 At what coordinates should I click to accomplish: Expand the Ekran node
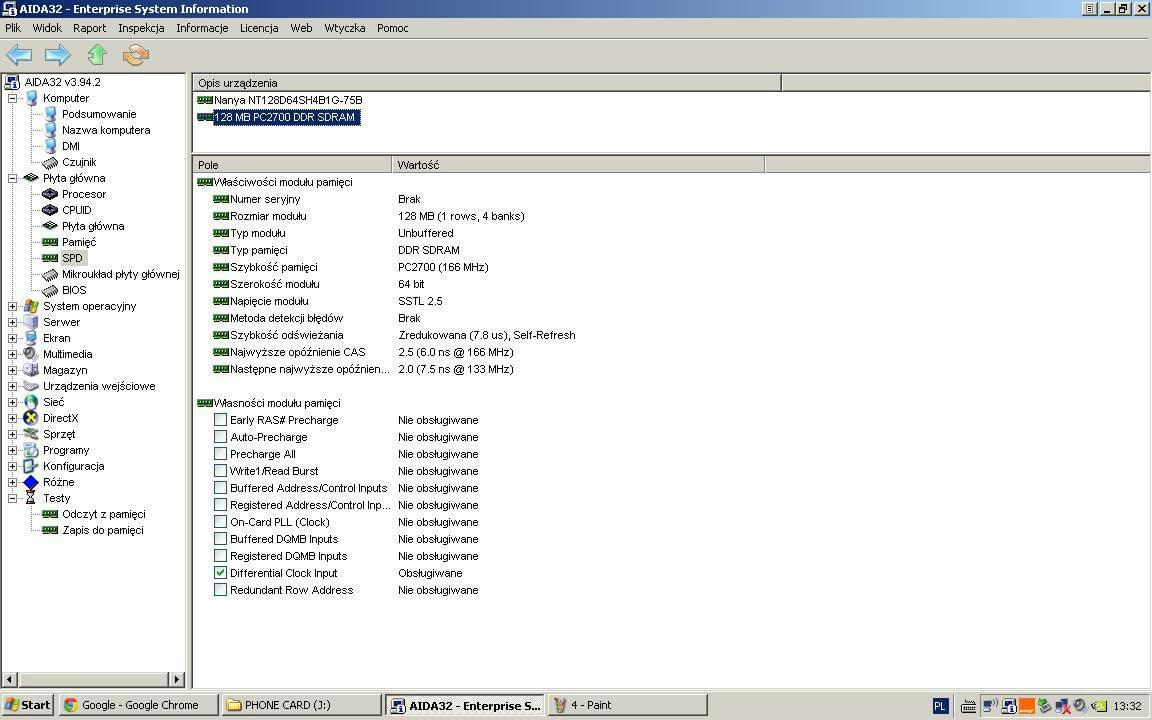(x=12, y=339)
